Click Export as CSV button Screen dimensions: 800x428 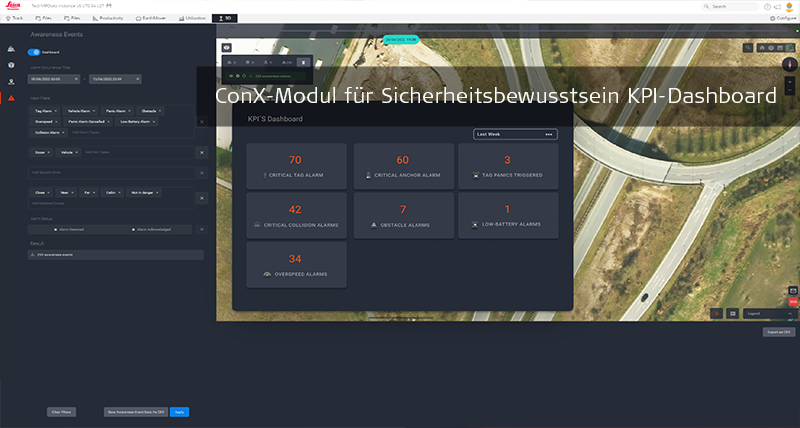pyautogui.click(x=778, y=331)
